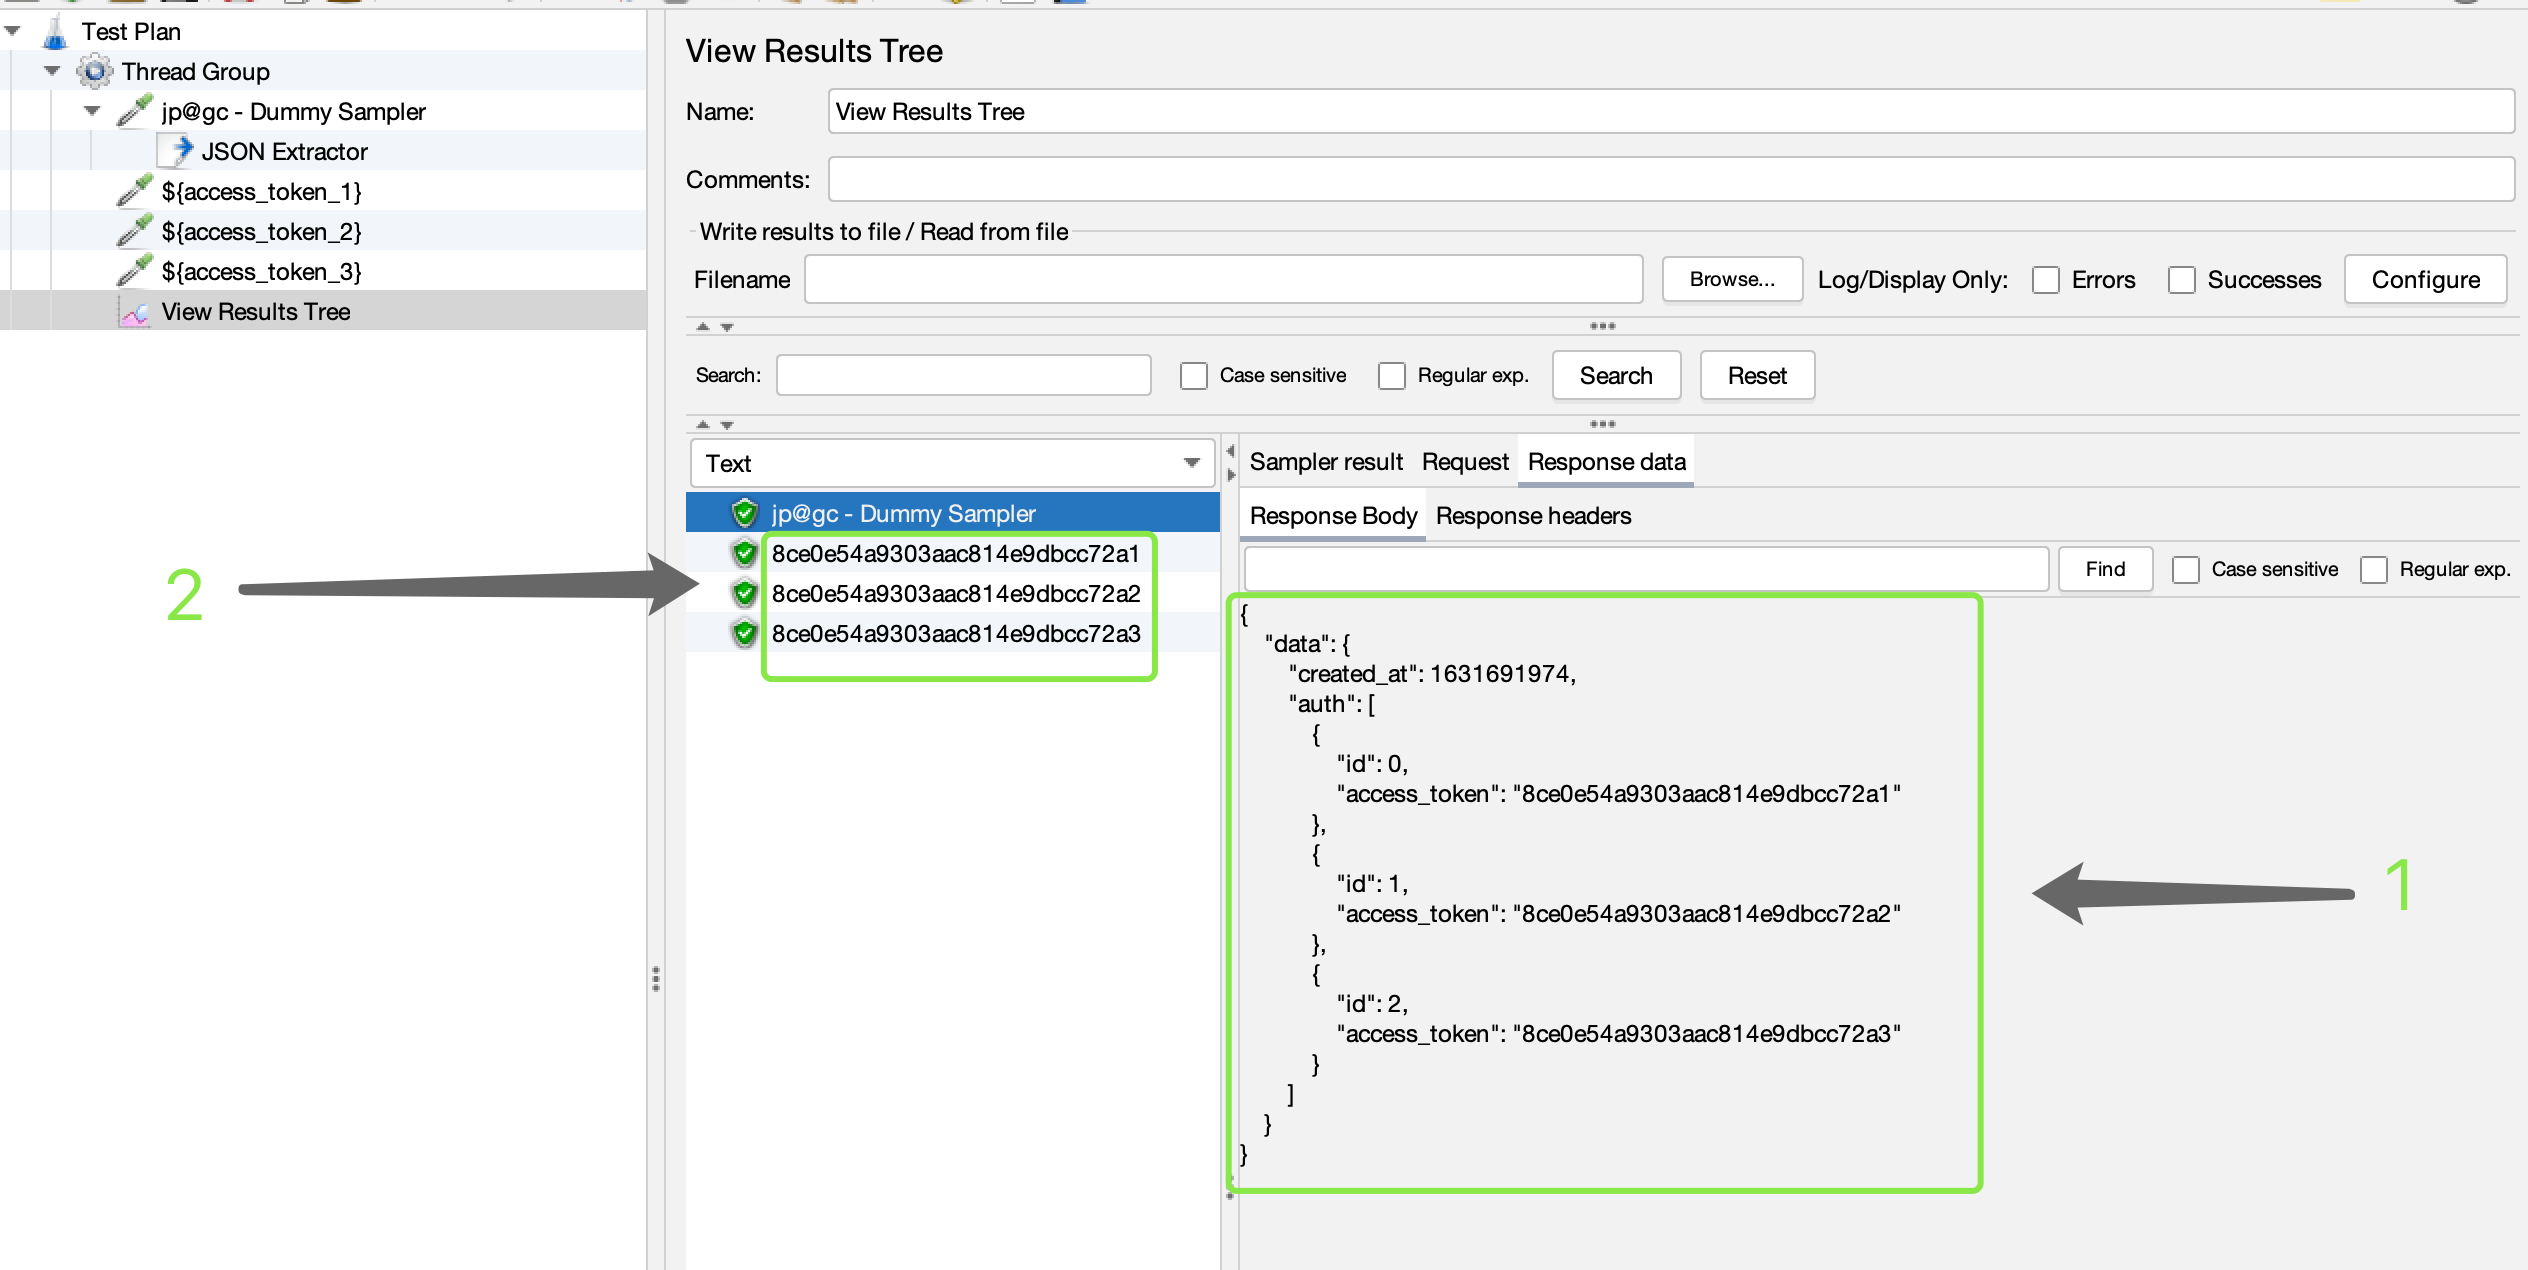Image resolution: width=2528 pixels, height=1270 pixels.
Task: Click the View Results Tree graph icon
Action: pyautogui.click(x=134, y=312)
